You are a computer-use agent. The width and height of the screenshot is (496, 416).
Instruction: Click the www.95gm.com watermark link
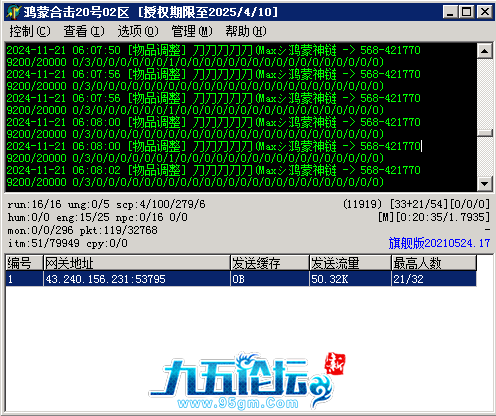[x=238, y=403]
